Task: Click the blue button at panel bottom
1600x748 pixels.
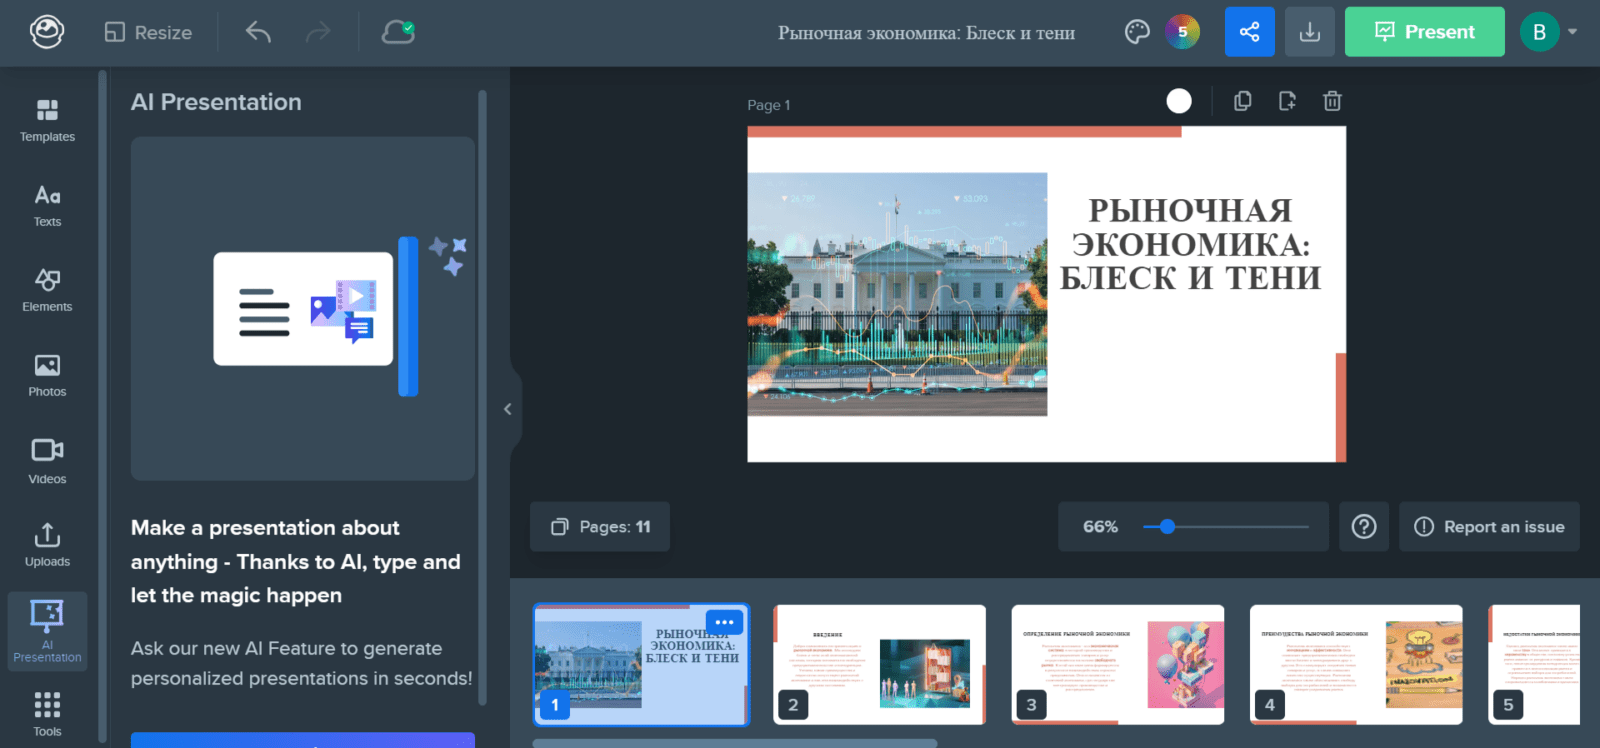Action: click(303, 740)
